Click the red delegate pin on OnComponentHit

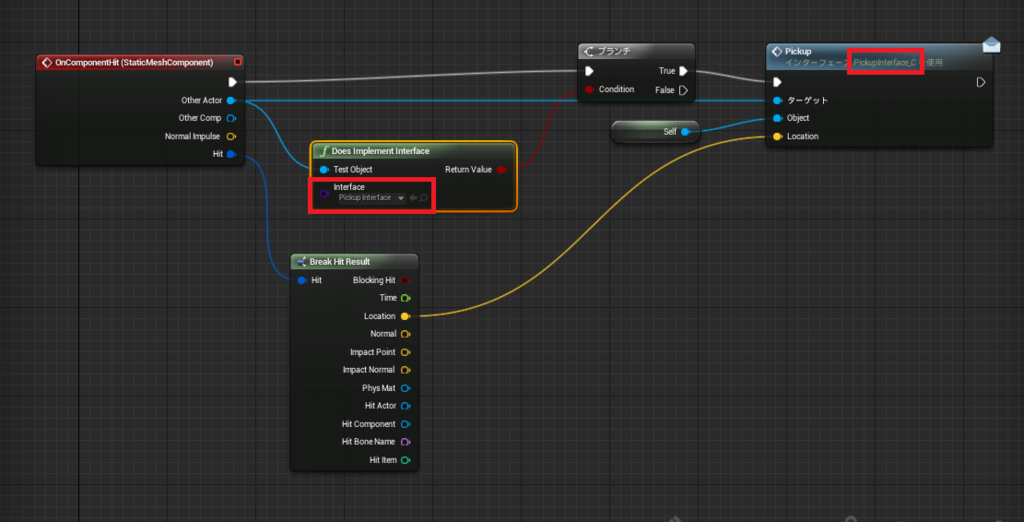pyautogui.click(x=238, y=62)
